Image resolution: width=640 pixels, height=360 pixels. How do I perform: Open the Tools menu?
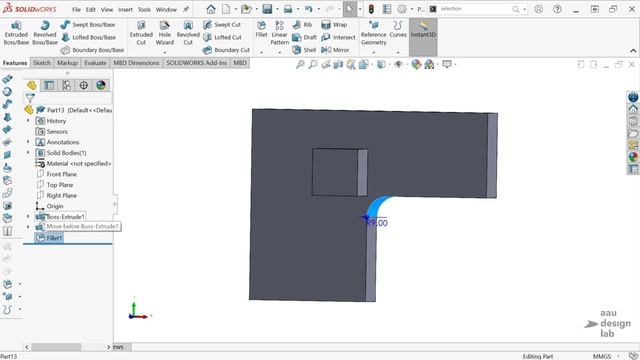(x=144, y=9)
